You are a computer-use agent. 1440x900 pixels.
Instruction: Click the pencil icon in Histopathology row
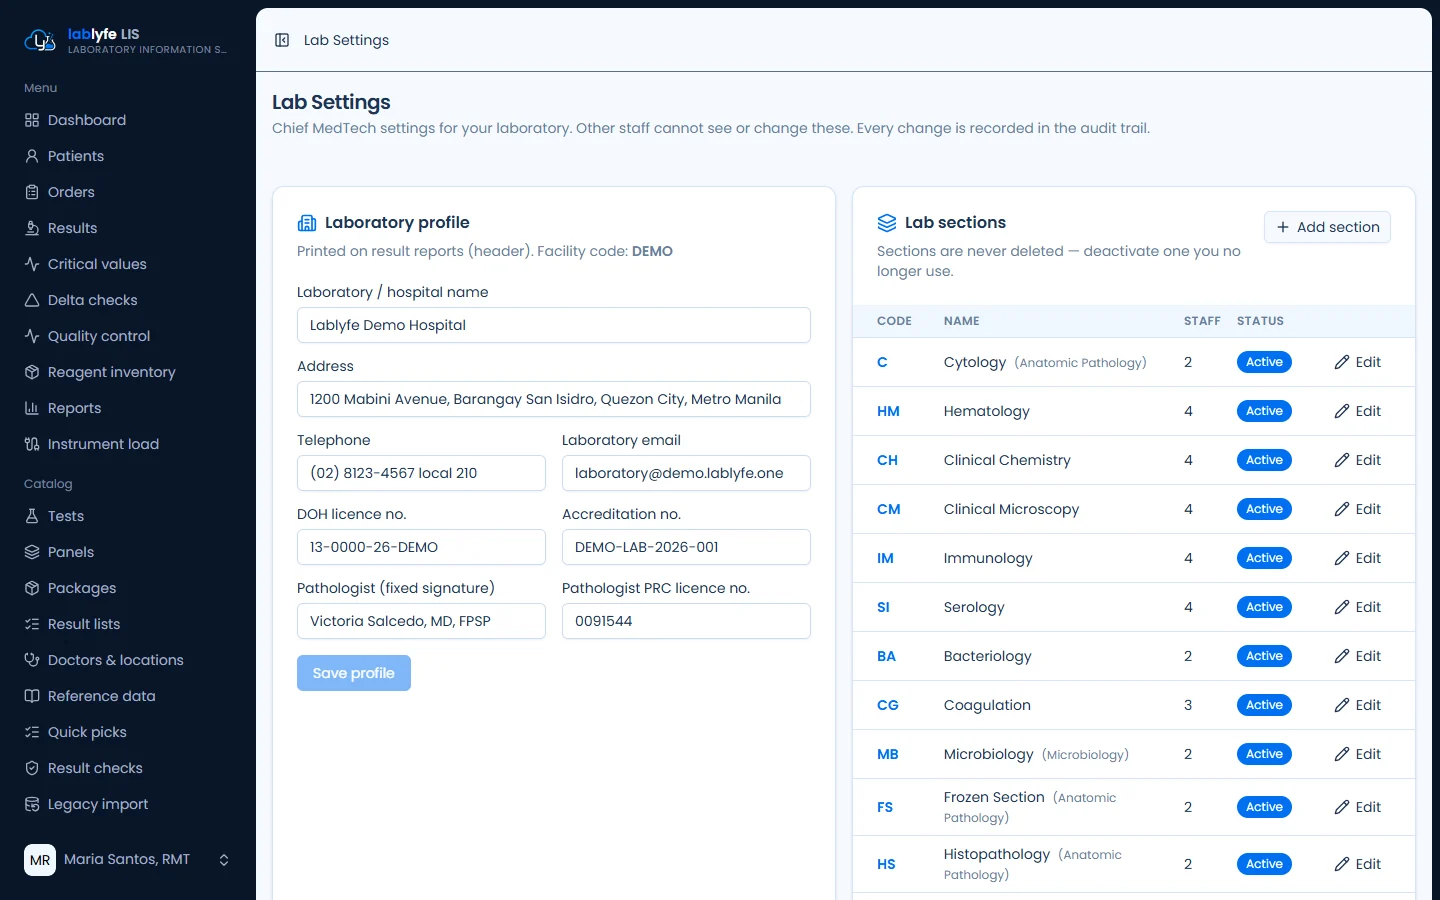(x=1342, y=864)
